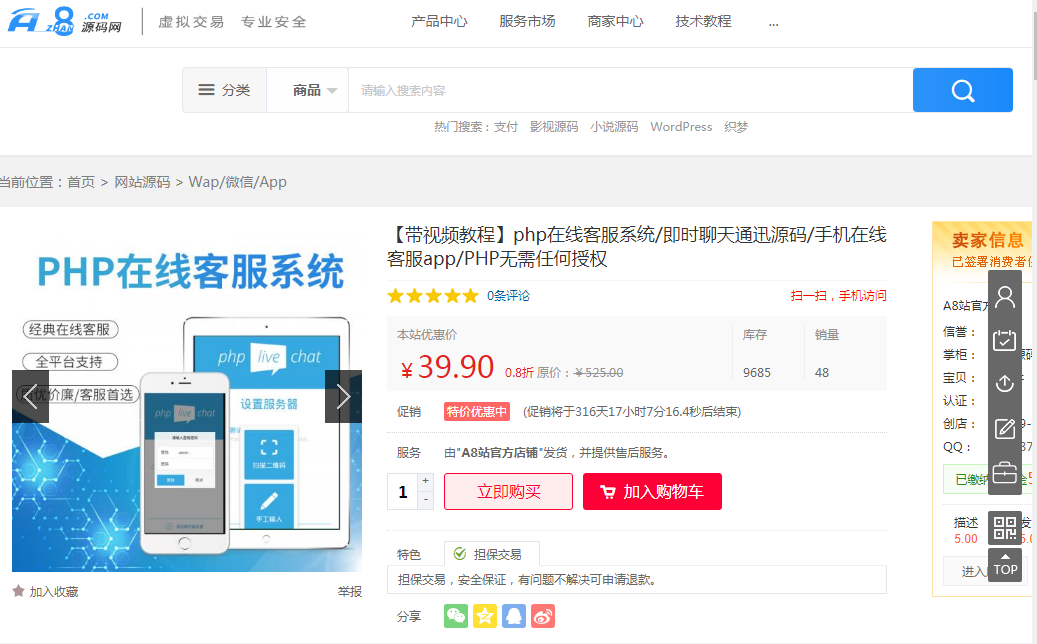Share via the red Weibo icon
Viewport: 1037px width, 644px height.
tap(543, 616)
